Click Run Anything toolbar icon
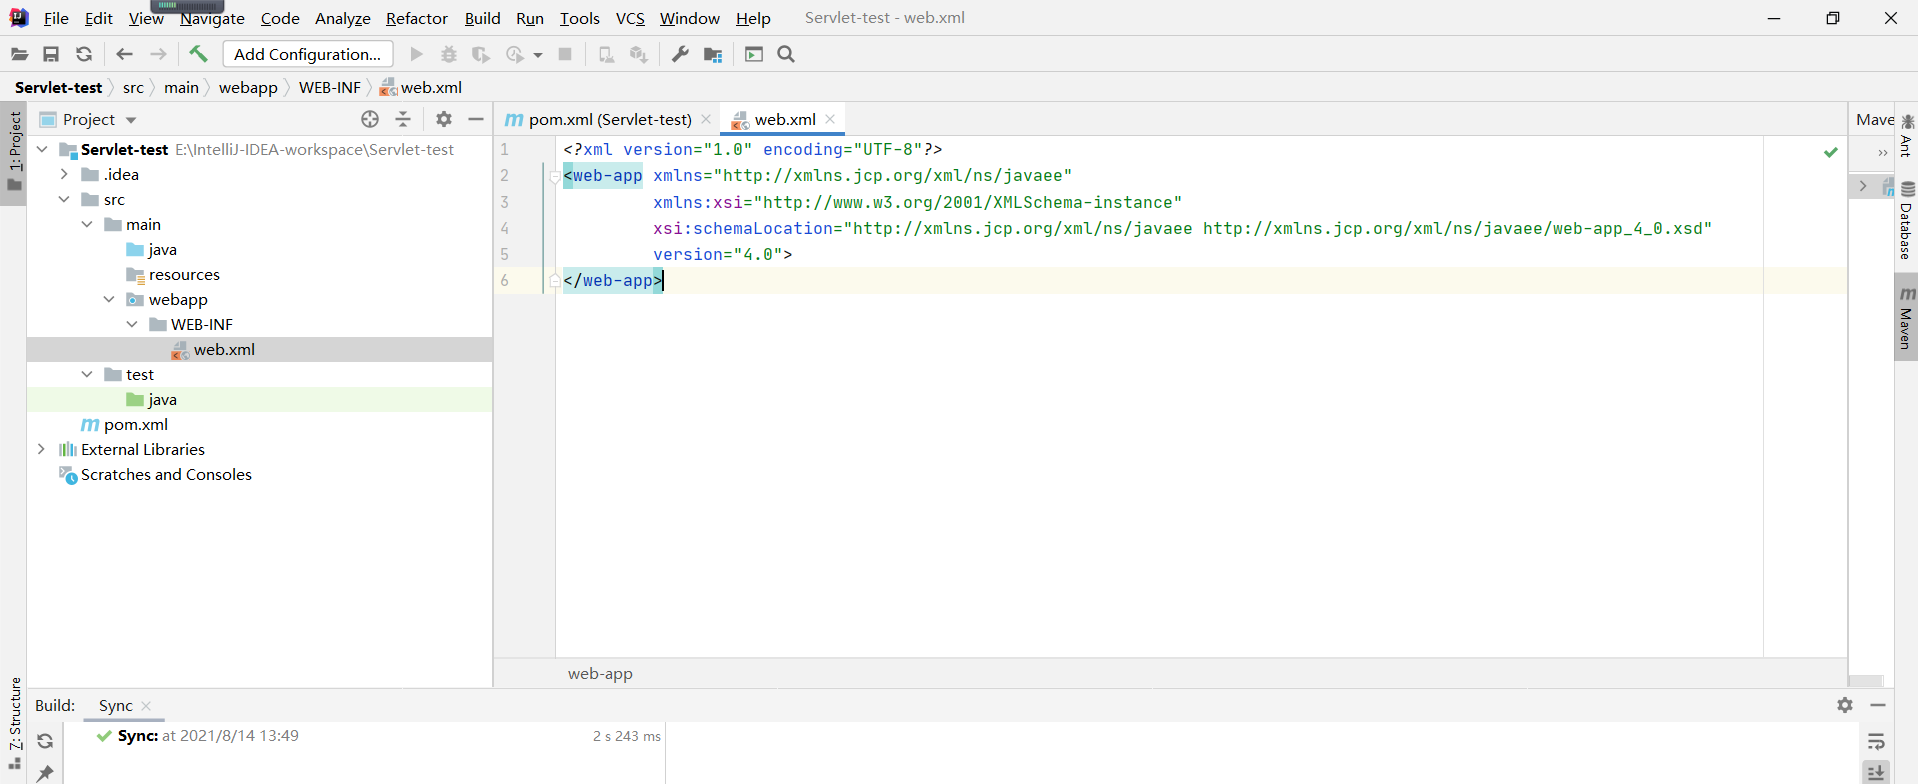The width and height of the screenshot is (1918, 784). point(754,55)
